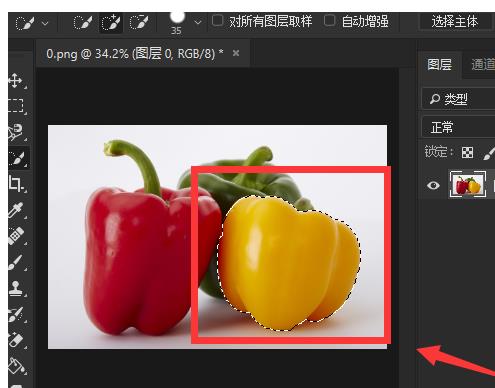Choose New Selection mode in options bar
Screen dimensions: 495x388
click(x=83, y=23)
